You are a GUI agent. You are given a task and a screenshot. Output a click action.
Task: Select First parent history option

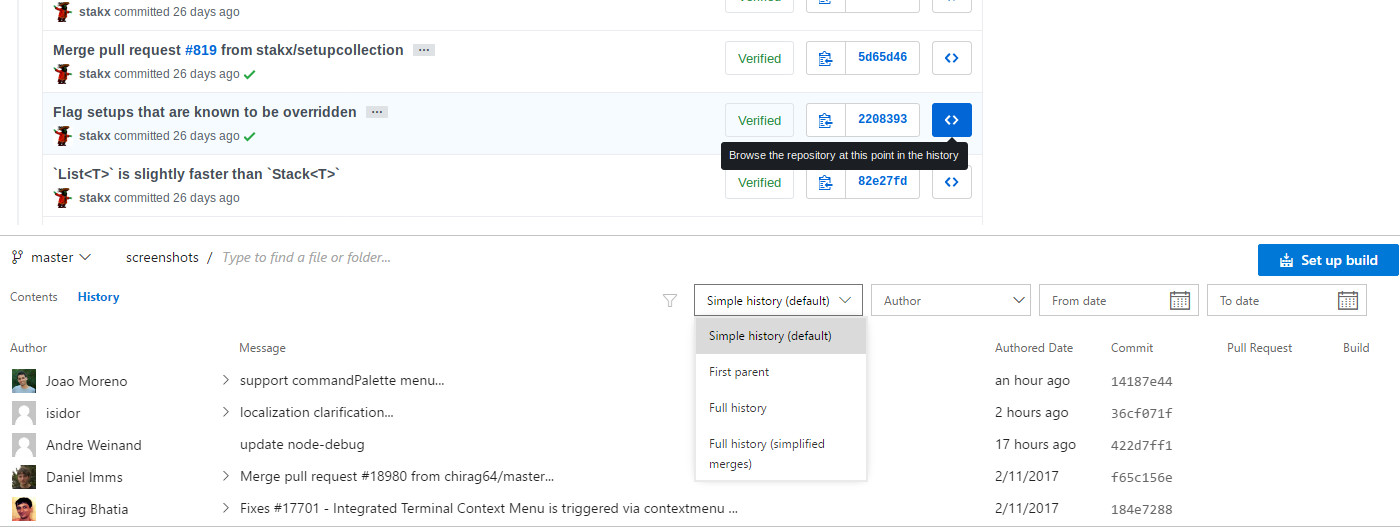[x=739, y=372]
